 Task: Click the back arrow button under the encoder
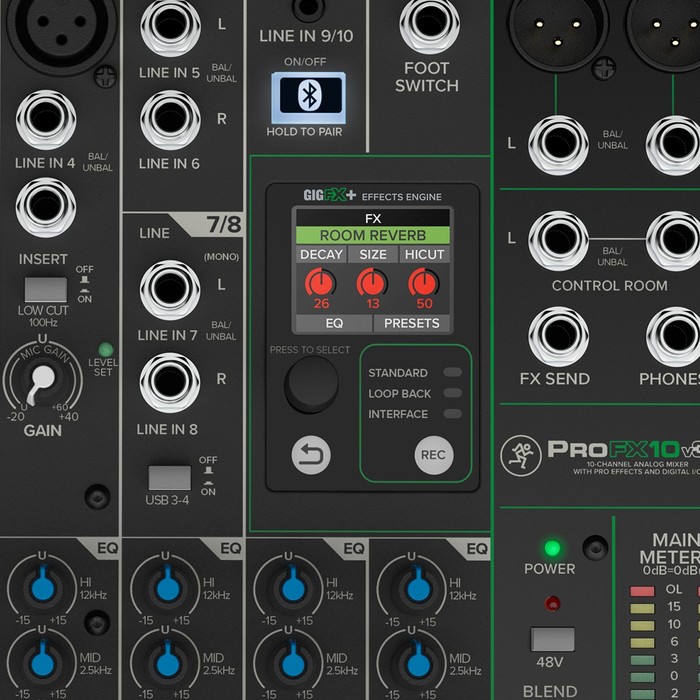311,455
